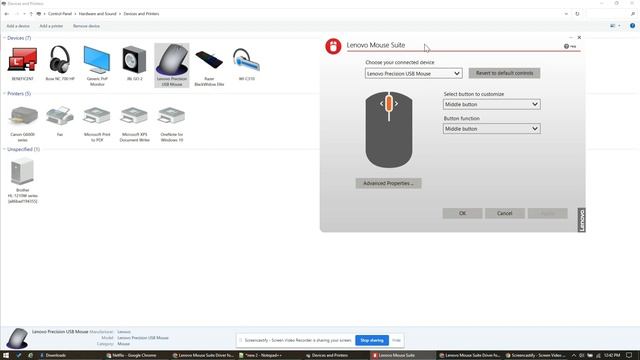This screenshot has width=640, height=360.
Task: Select the Microsoft Print to PDF icon
Action: 97,116
